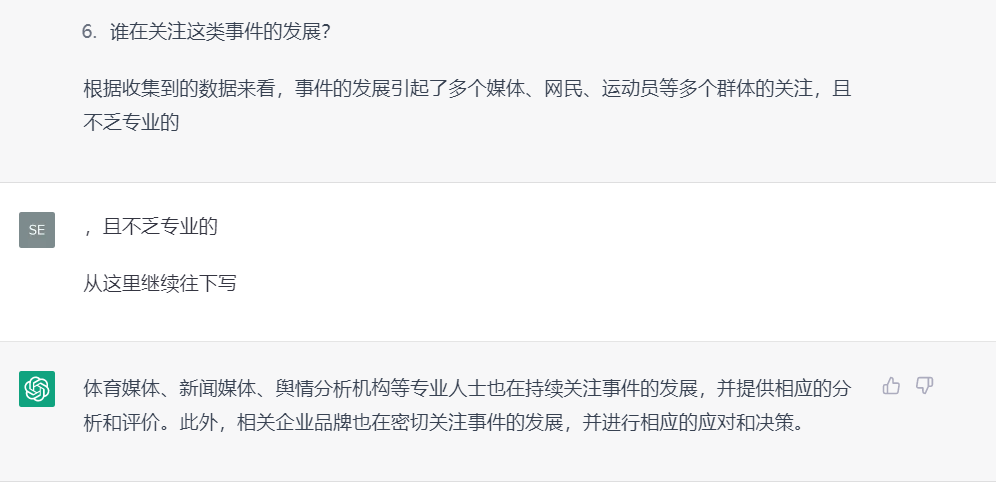Click the phrase 舆情分析机构 in the reply
The height and width of the screenshot is (485, 996).
[332, 389]
